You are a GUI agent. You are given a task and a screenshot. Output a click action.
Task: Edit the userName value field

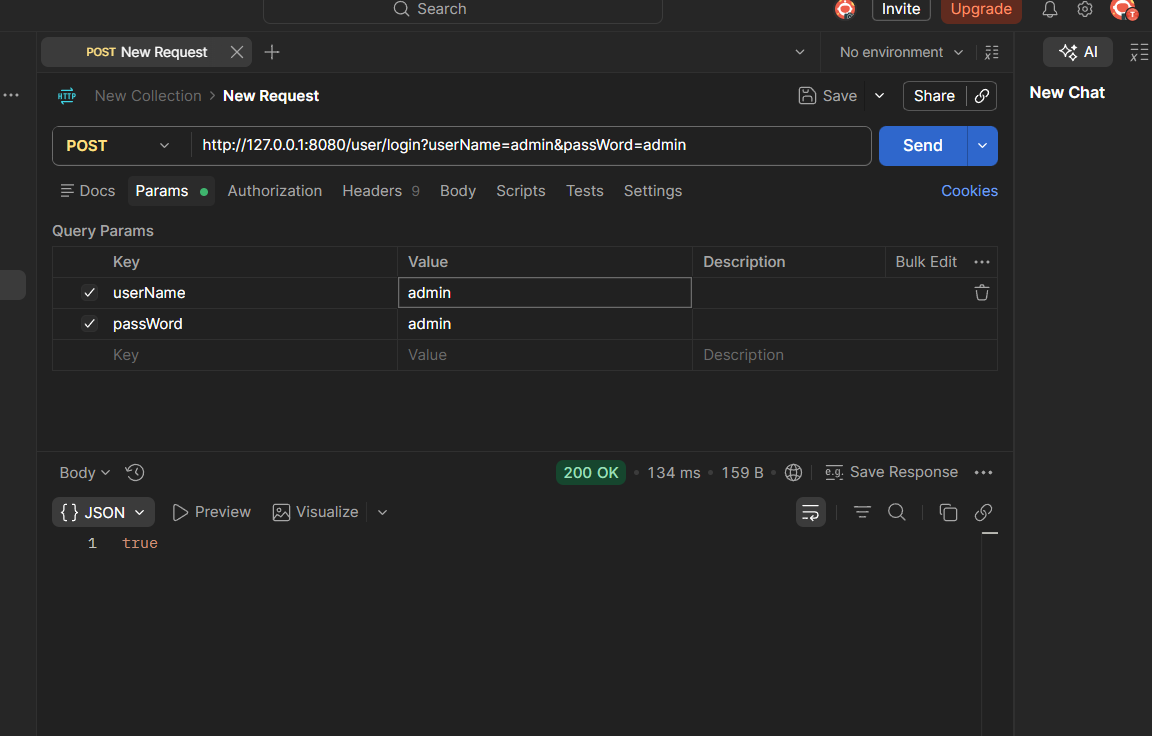[544, 292]
